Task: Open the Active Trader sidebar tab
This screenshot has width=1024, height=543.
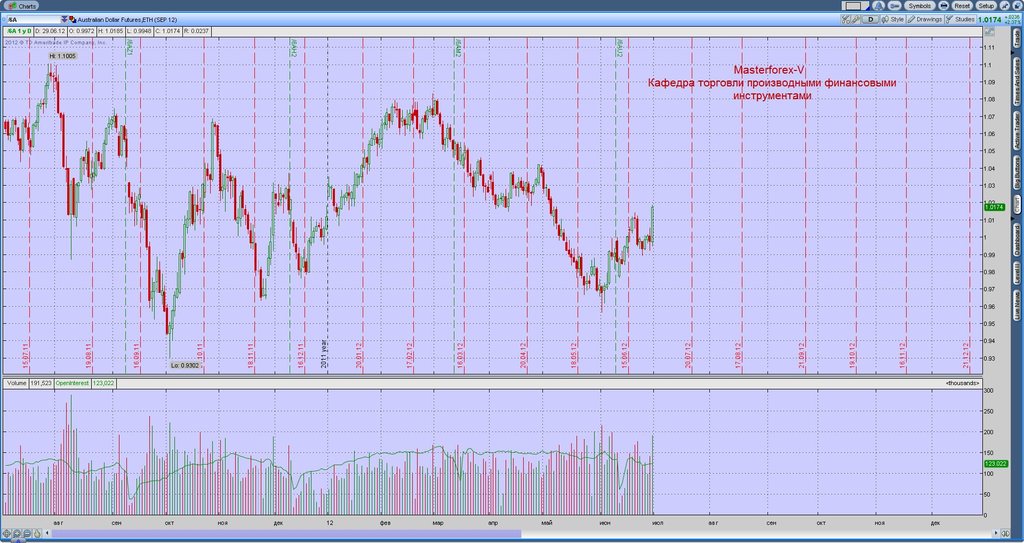Action: (1017, 131)
